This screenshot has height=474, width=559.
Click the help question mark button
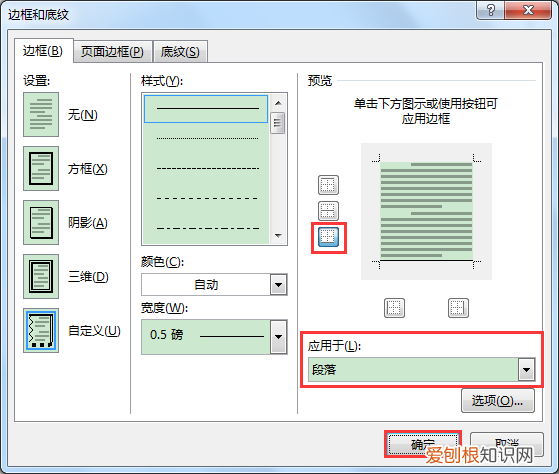point(491,10)
